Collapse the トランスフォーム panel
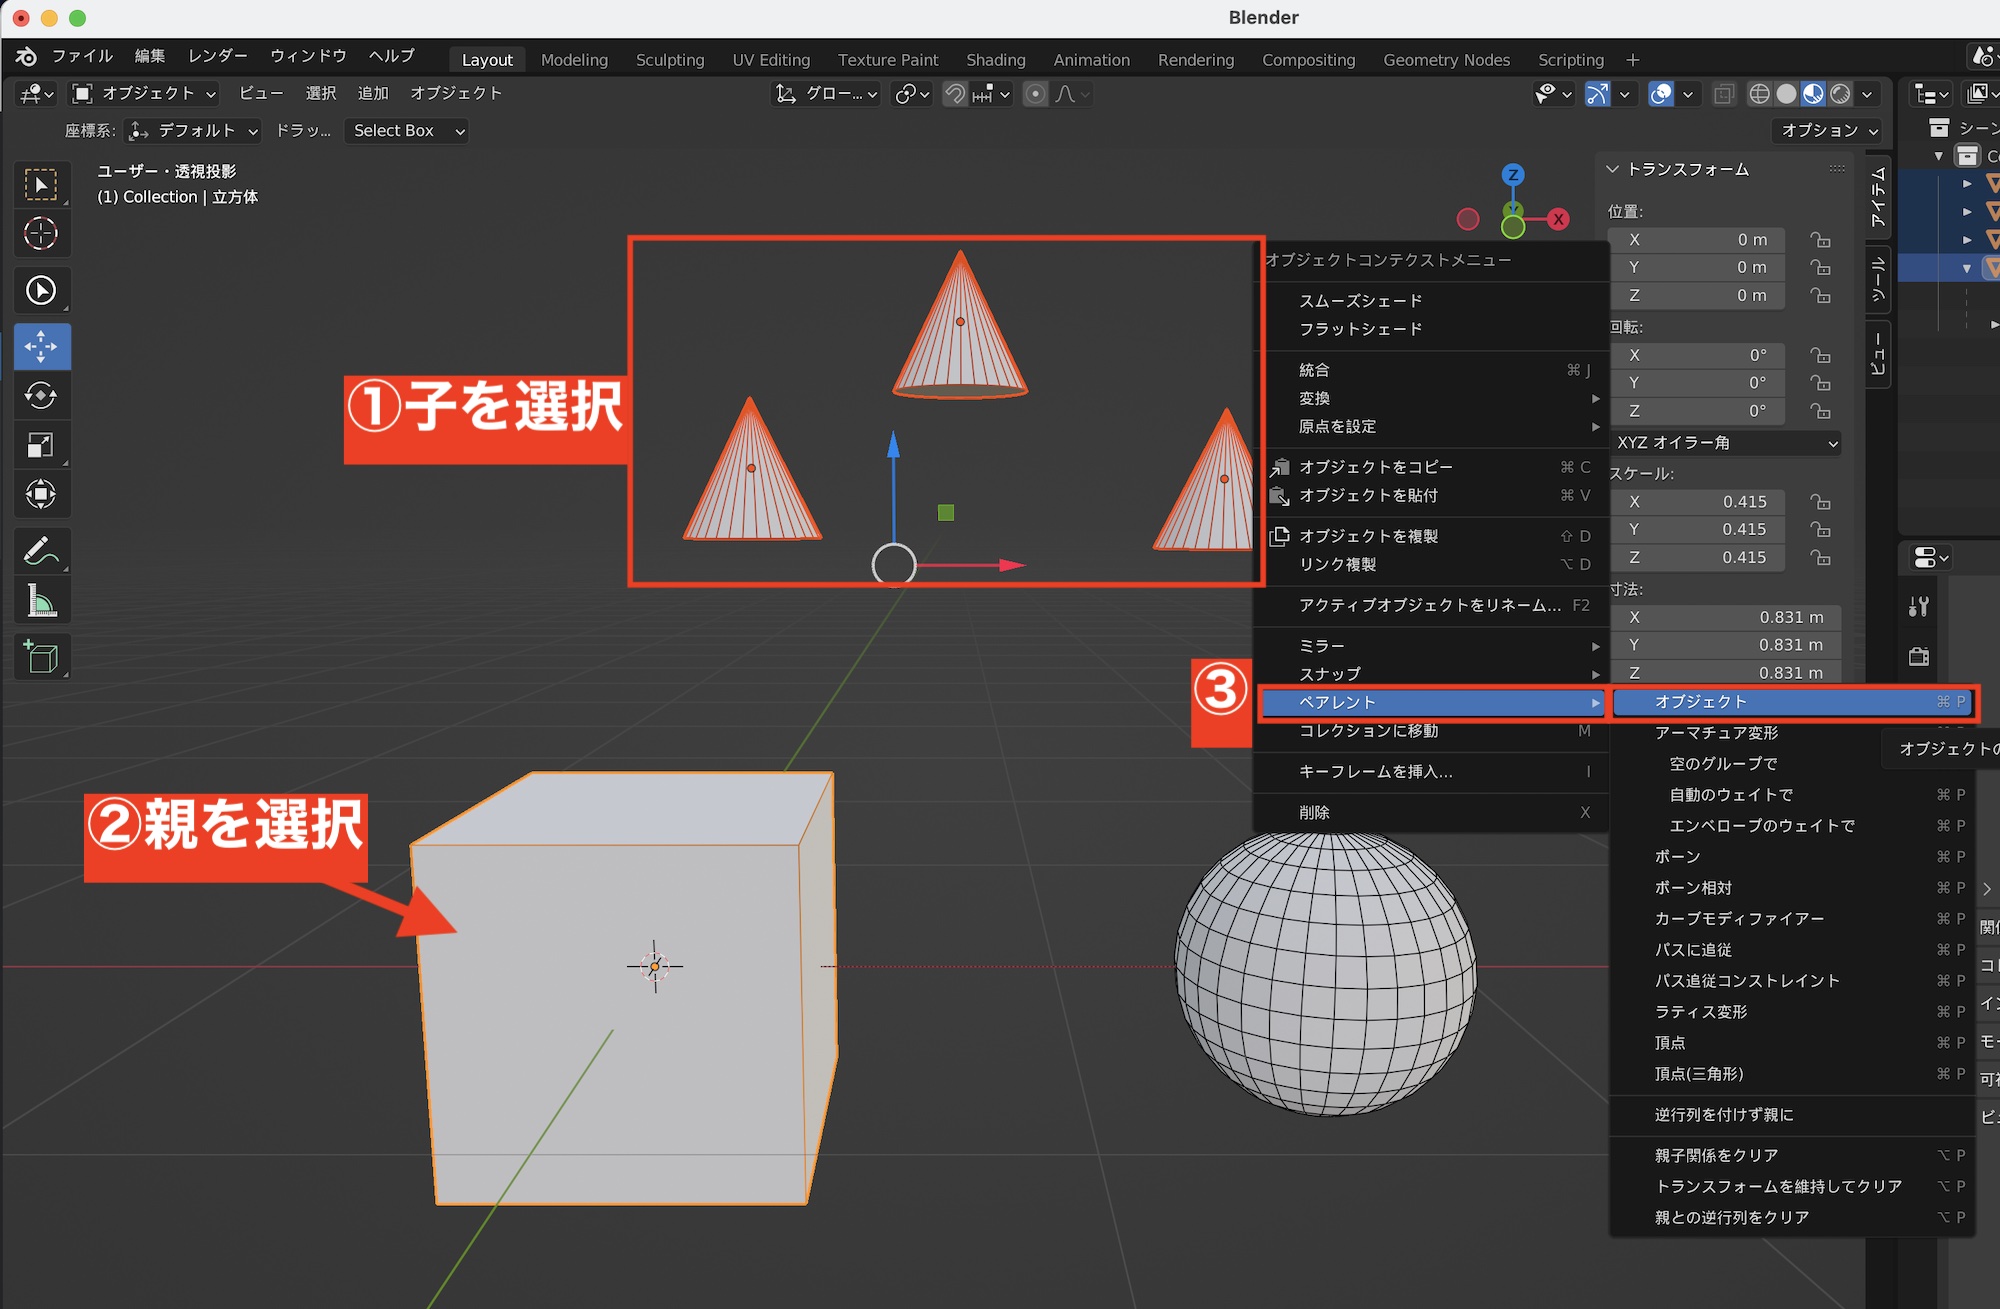This screenshot has height=1309, width=2000. (1612, 169)
